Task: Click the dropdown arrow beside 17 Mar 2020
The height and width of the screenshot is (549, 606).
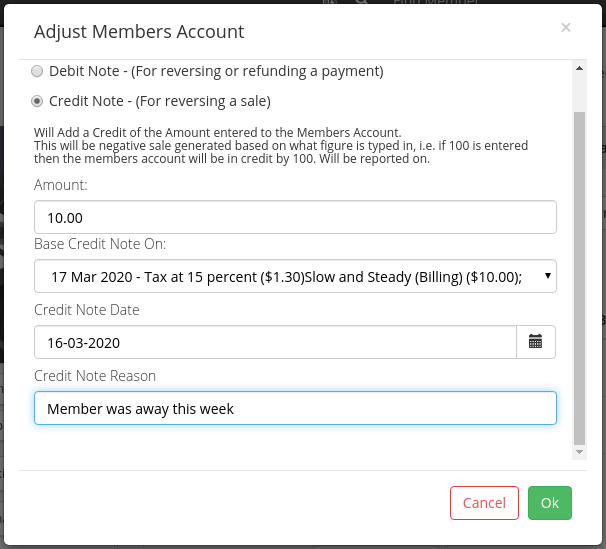Action: 548,276
